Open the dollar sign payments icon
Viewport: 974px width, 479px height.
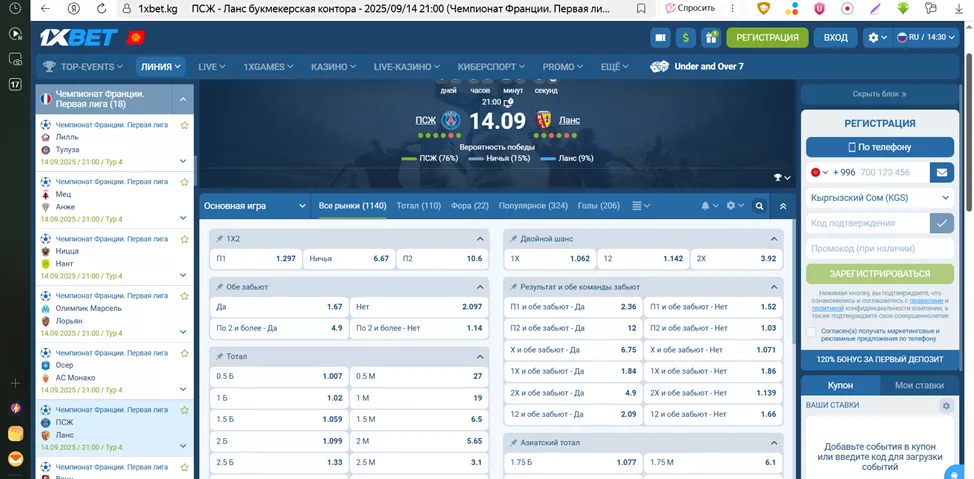[686, 38]
